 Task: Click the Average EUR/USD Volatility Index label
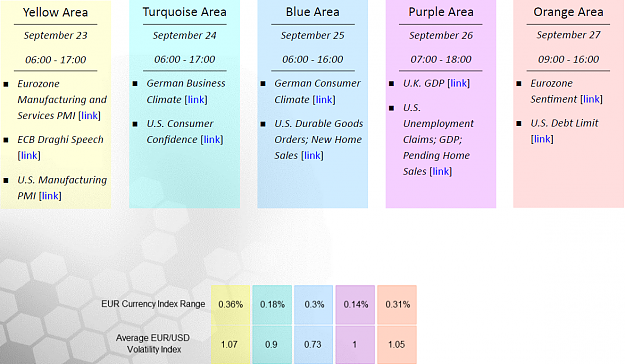tap(153, 344)
